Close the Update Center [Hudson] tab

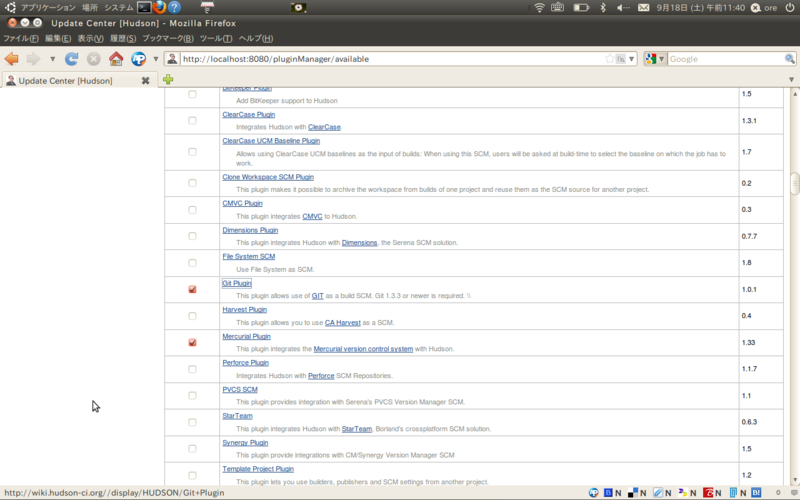pyautogui.click(x=145, y=81)
